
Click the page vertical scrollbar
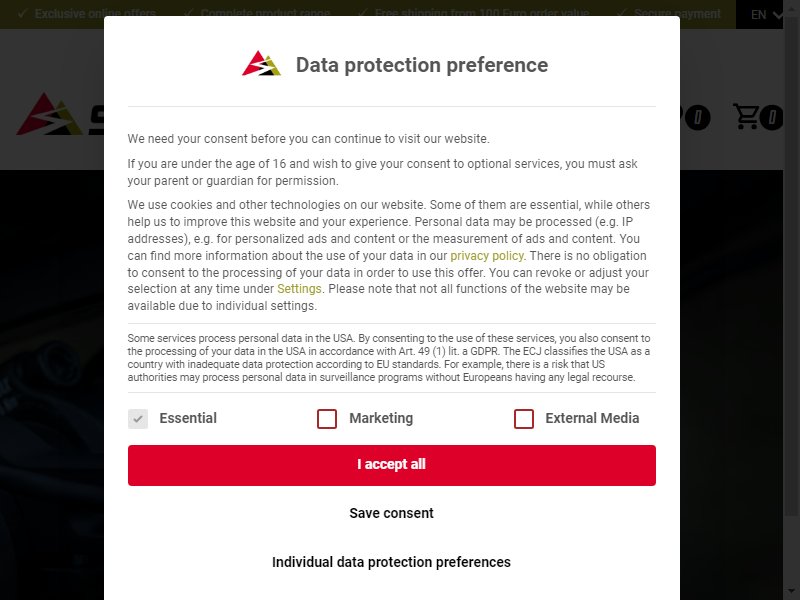click(791, 300)
